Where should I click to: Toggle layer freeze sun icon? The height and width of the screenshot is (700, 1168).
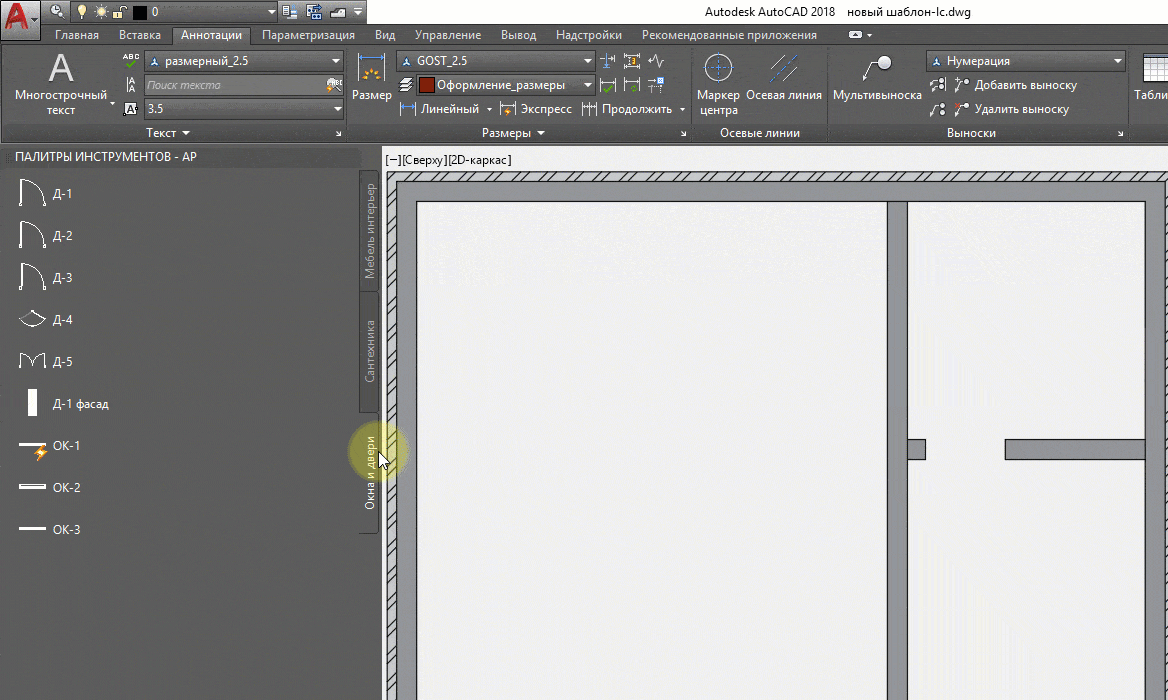click(x=101, y=12)
